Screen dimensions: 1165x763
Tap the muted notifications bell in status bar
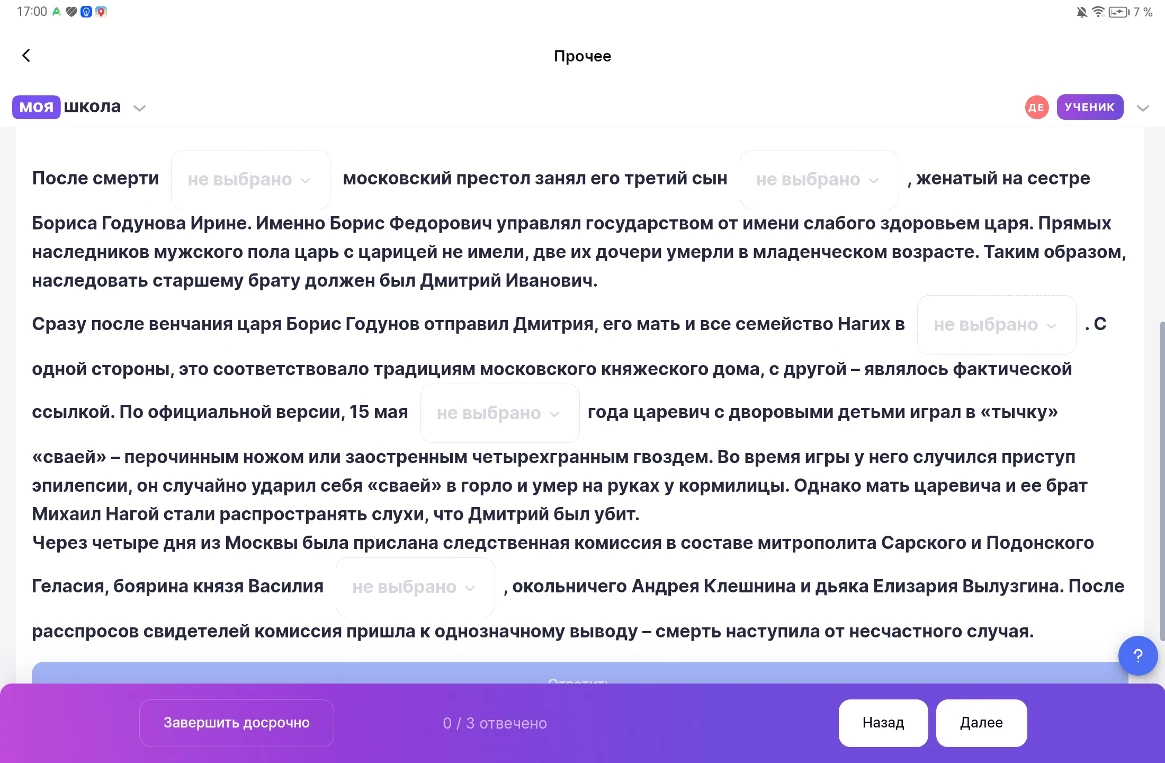pos(1081,12)
